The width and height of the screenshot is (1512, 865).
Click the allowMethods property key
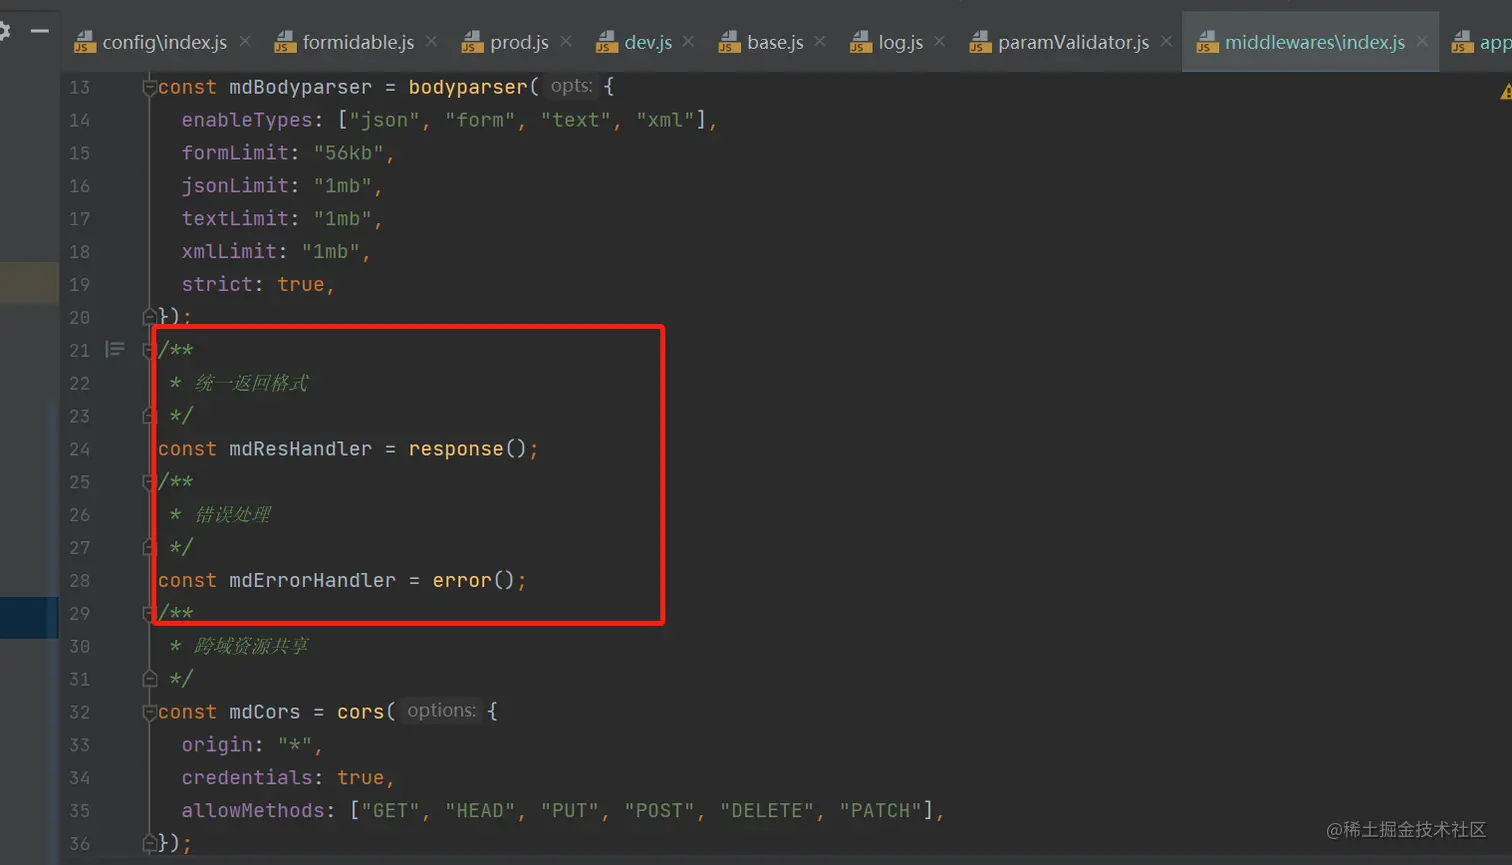(x=253, y=811)
